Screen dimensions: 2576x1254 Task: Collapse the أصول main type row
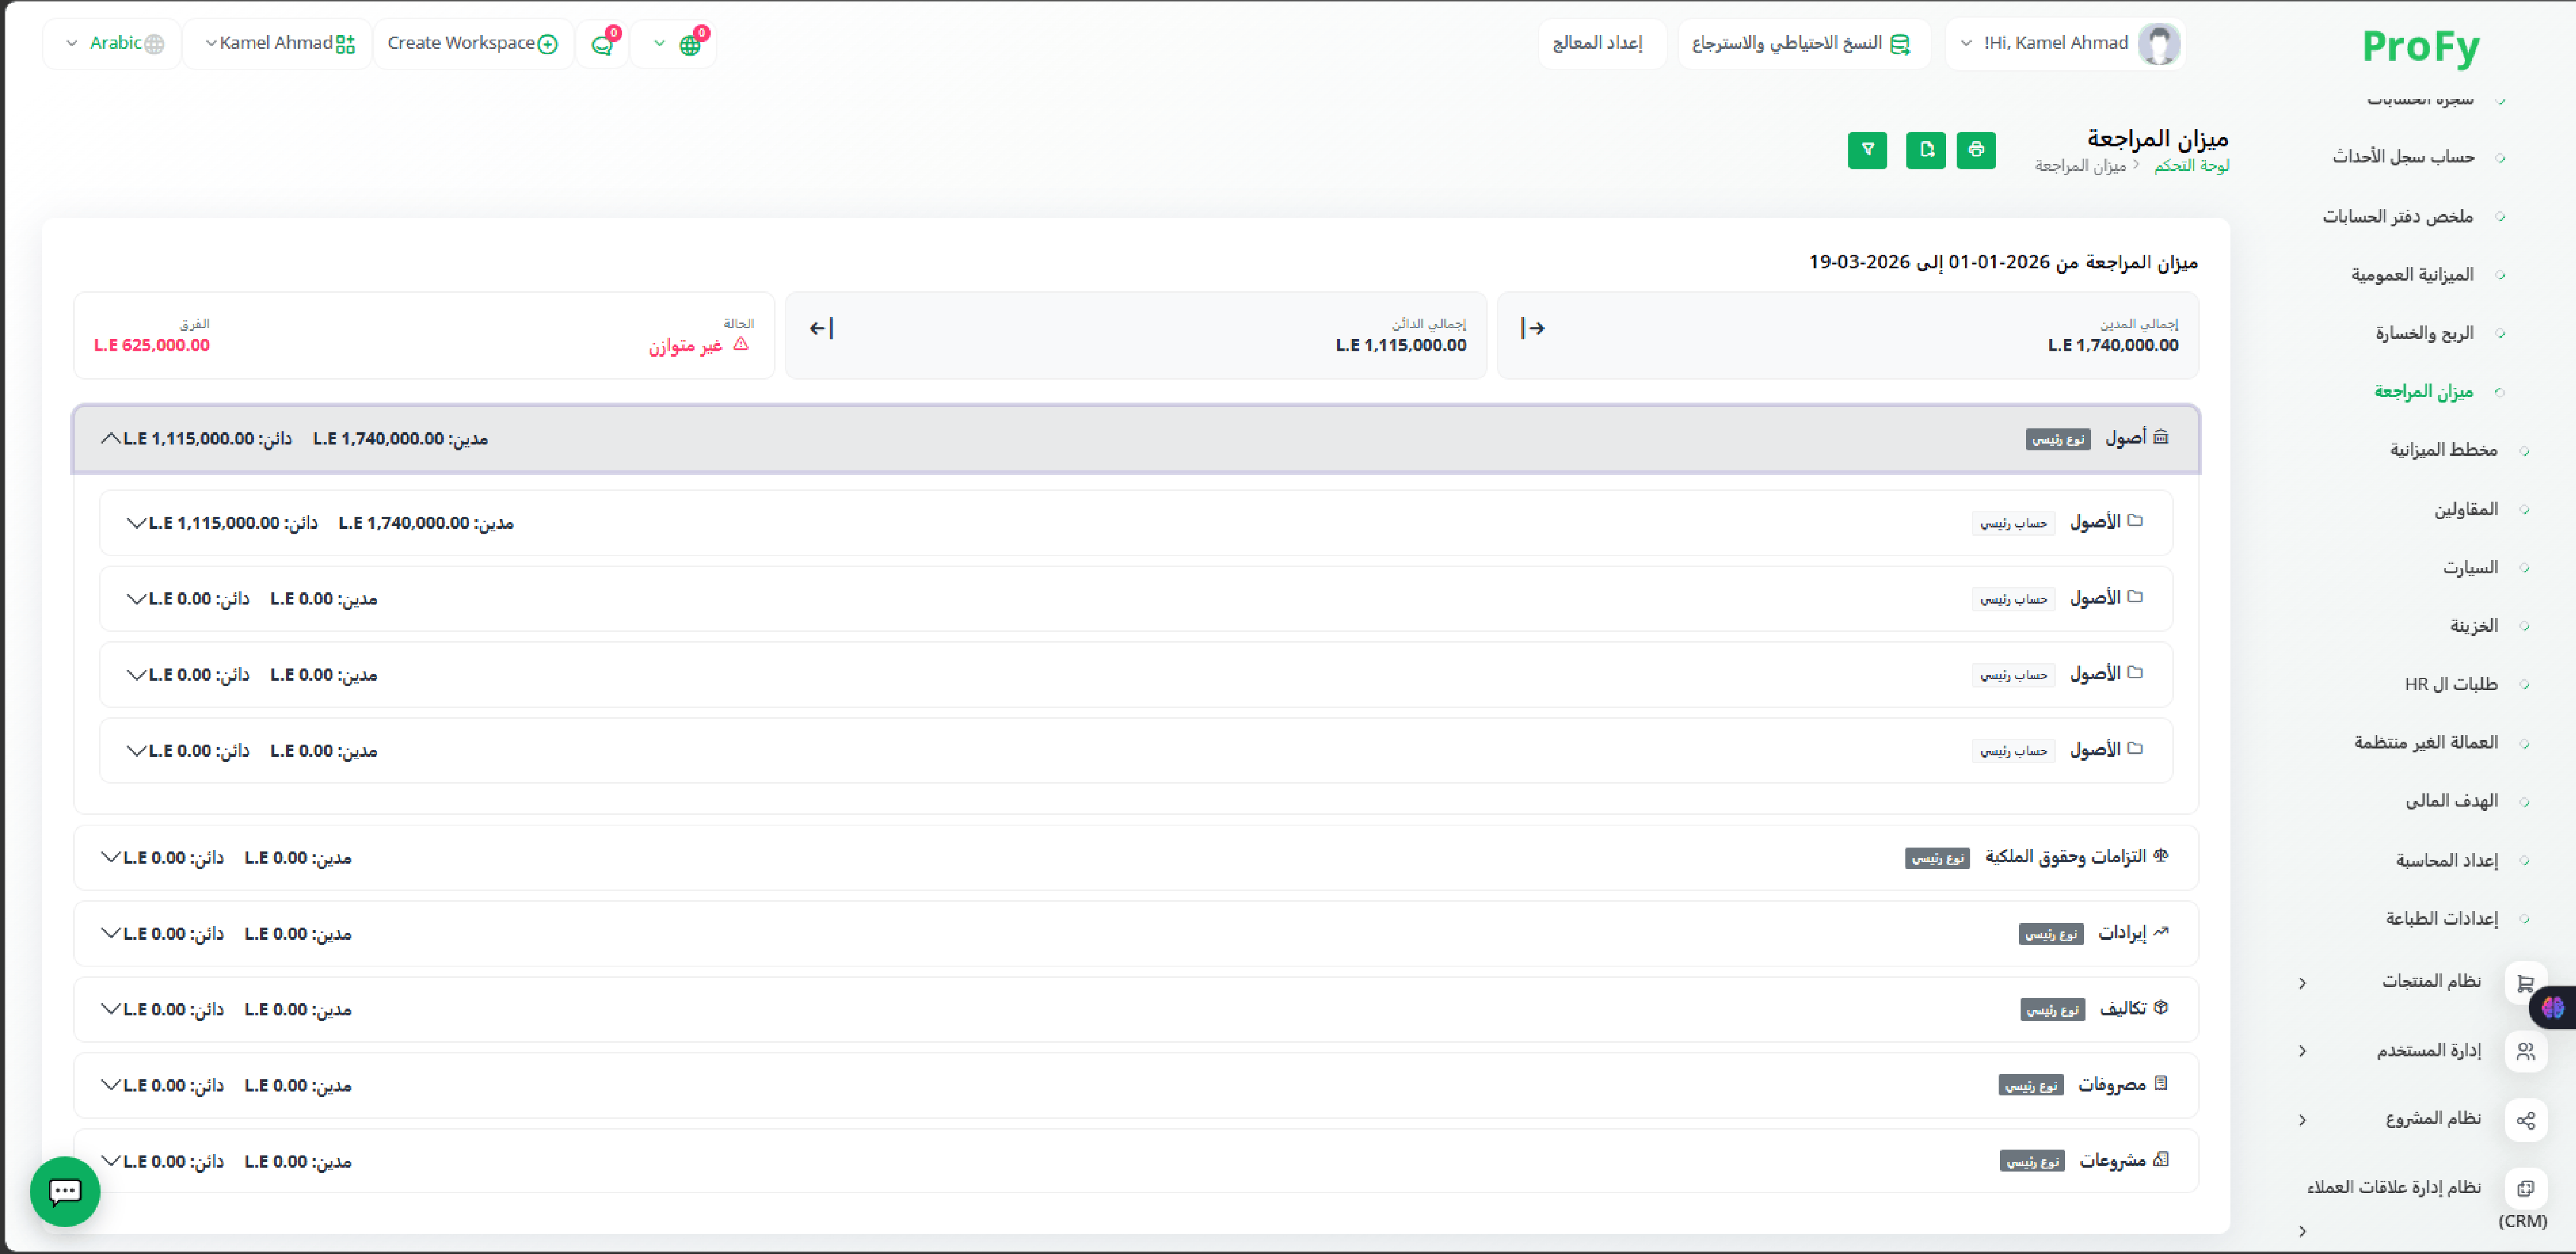(1136, 438)
